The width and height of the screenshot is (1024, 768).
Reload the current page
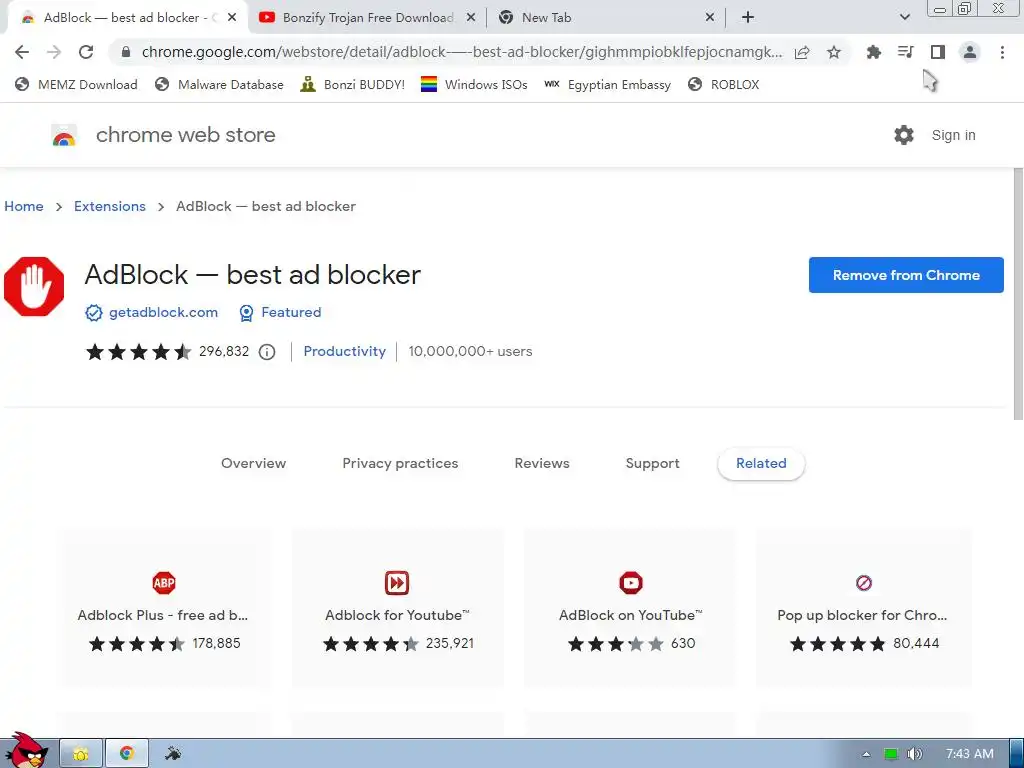coord(86,52)
